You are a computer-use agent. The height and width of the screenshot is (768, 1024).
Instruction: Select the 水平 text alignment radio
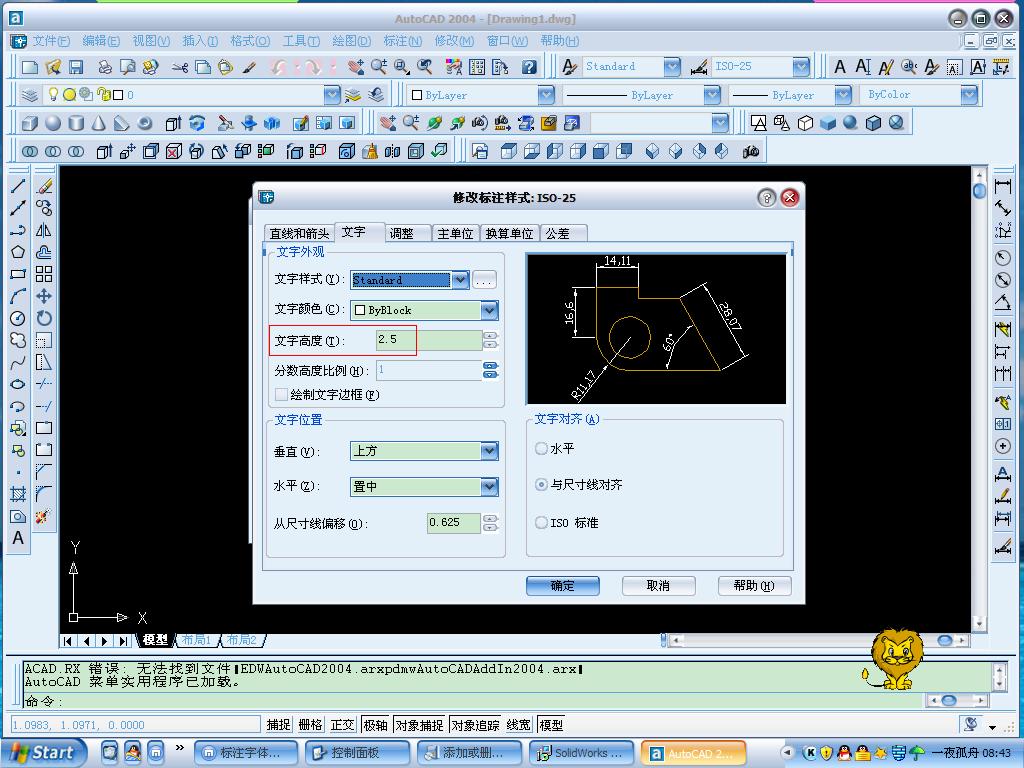(541, 449)
